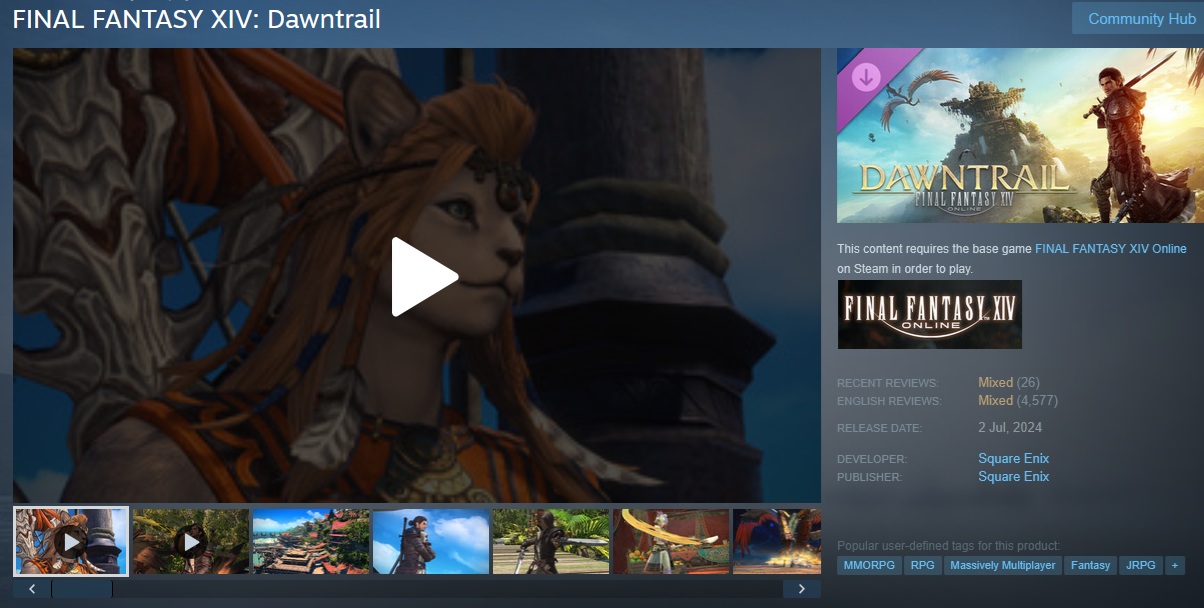Select the MMORPG tag

coord(868,566)
